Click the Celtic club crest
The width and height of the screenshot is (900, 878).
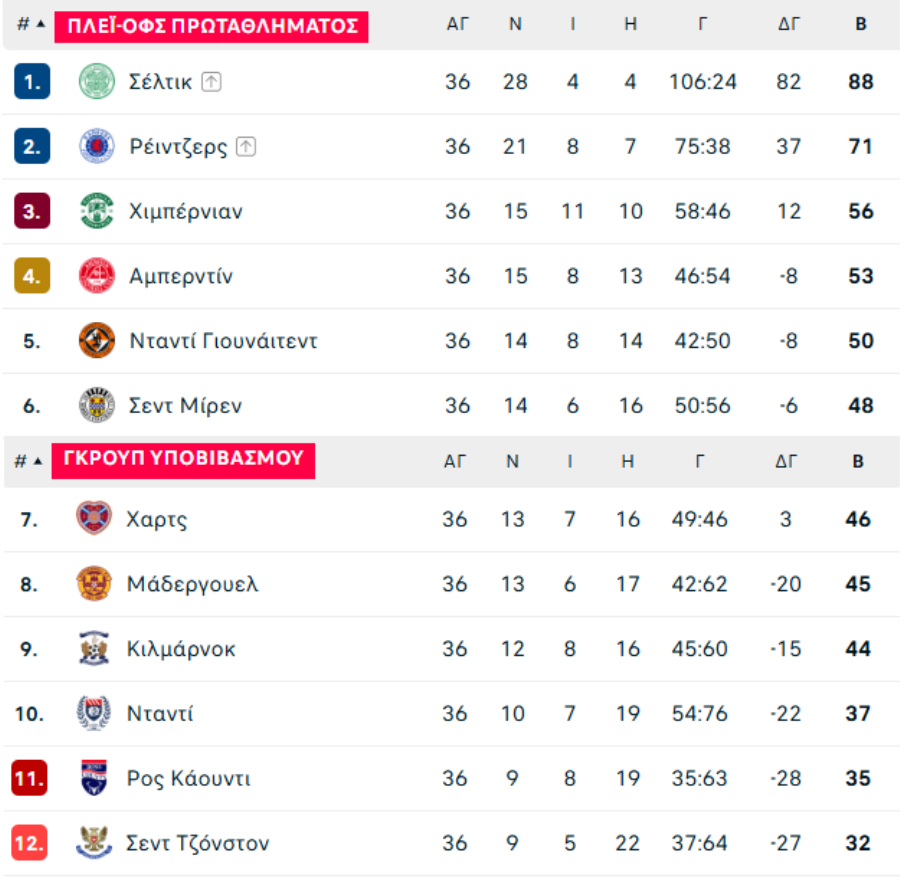[96, 81]
